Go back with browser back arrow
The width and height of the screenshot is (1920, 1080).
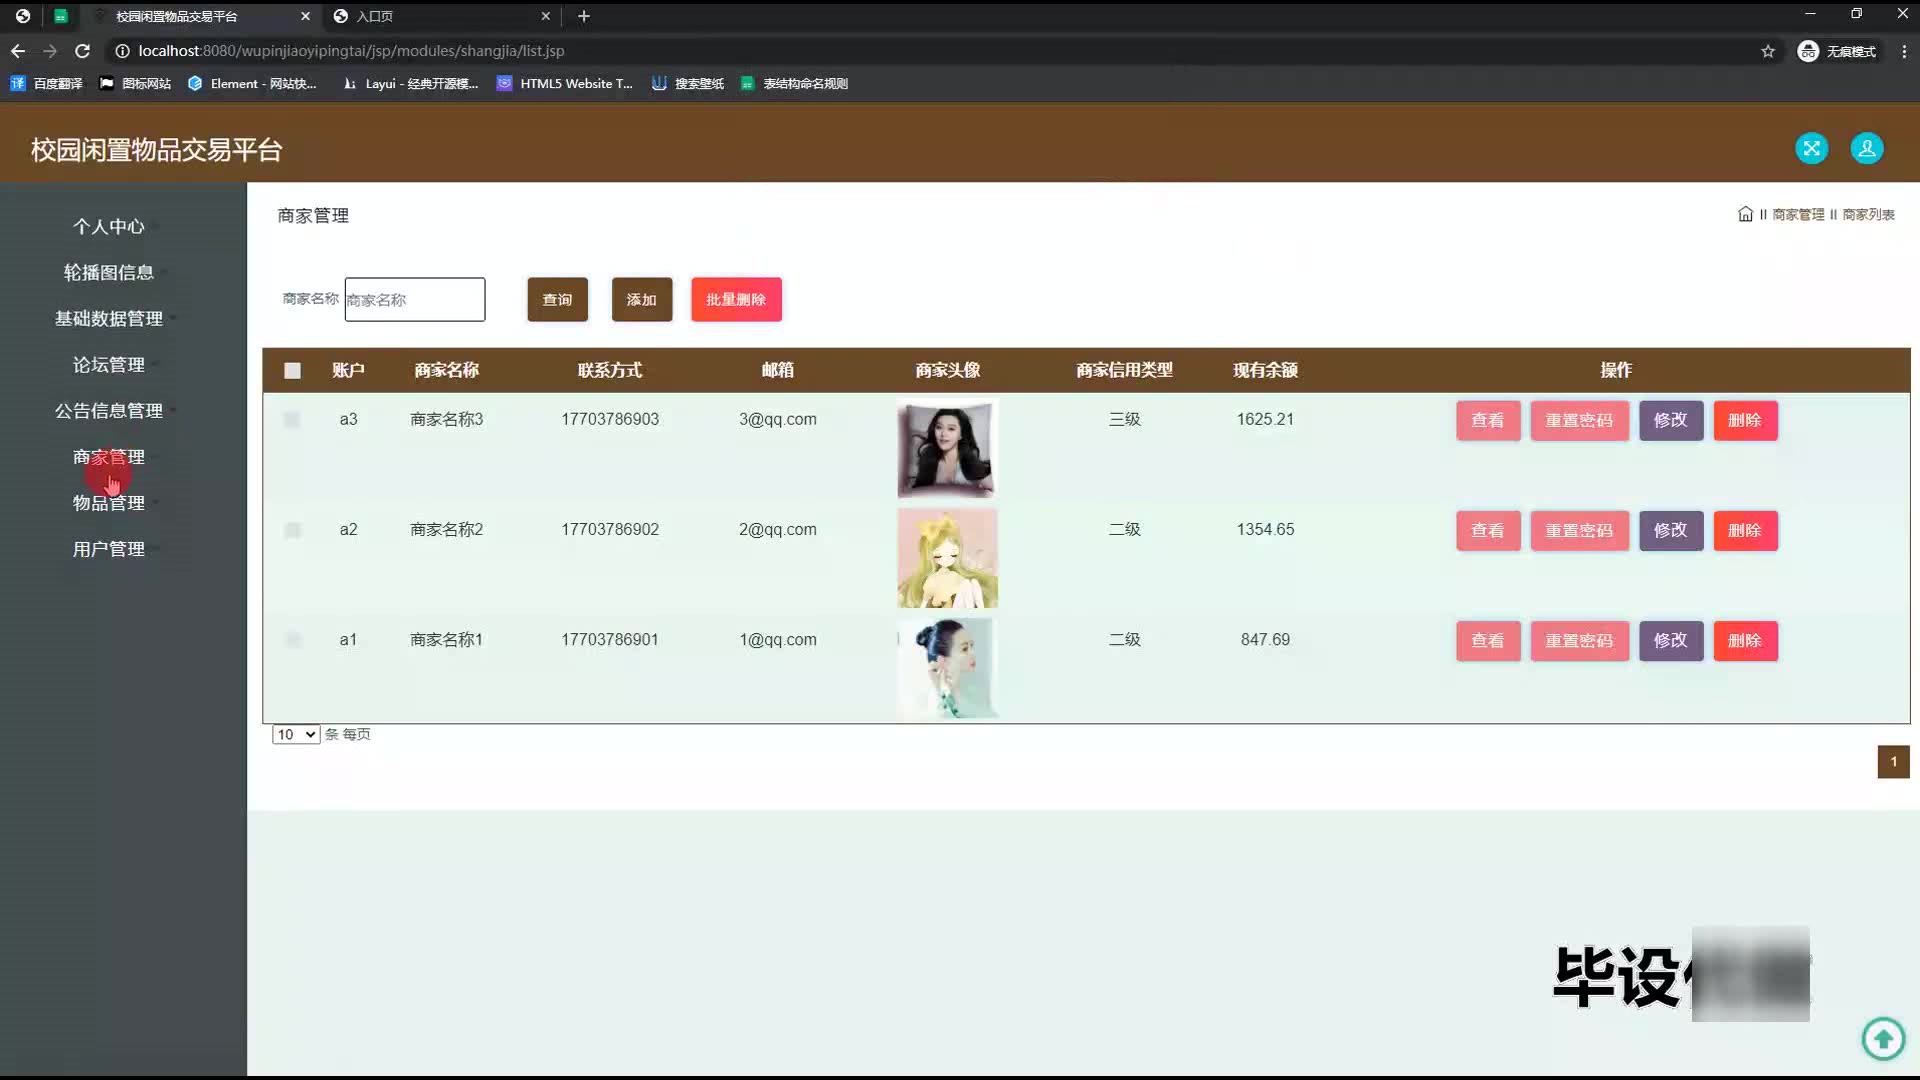coord(18,51)
